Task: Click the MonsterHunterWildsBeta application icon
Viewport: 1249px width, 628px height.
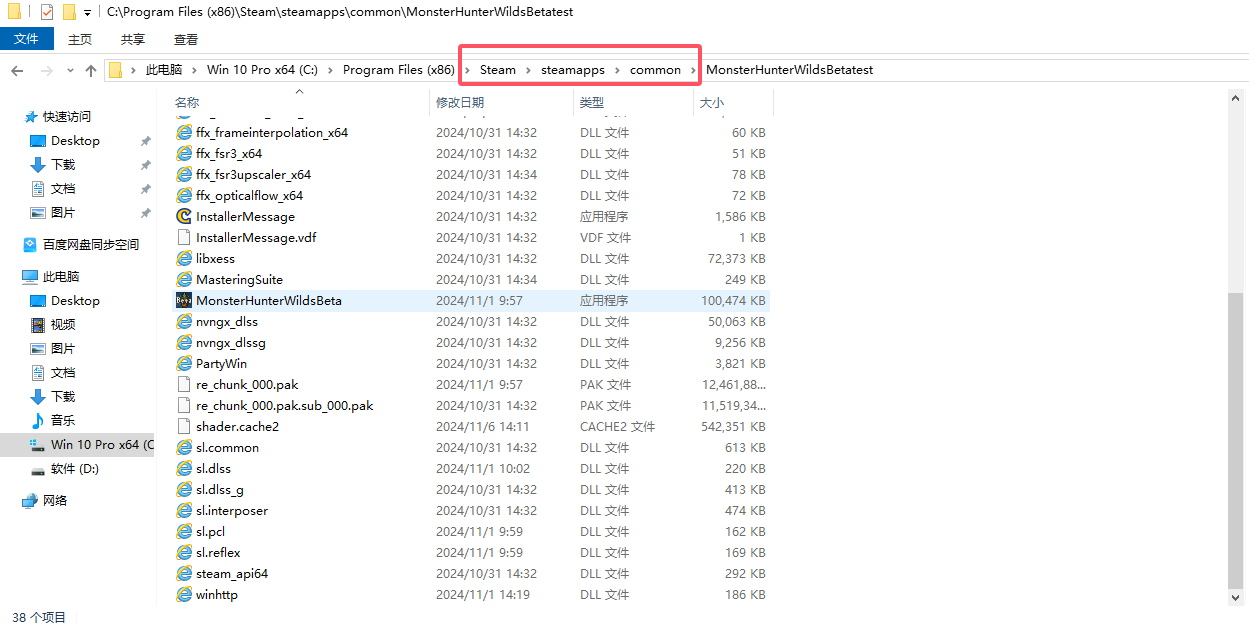Action: point(184,301)
